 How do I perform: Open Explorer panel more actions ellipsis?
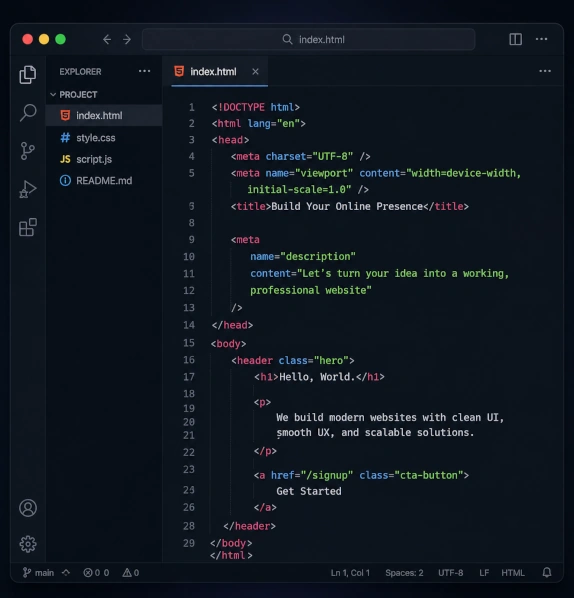pyautogui.click(x=145, y=71)
